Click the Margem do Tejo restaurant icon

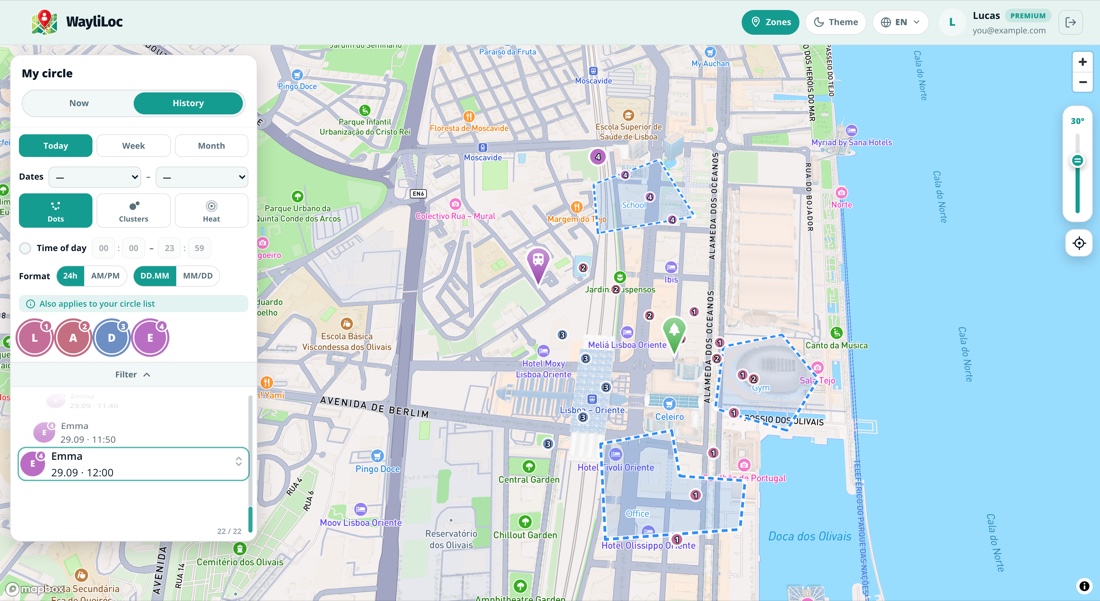point(577,207)
